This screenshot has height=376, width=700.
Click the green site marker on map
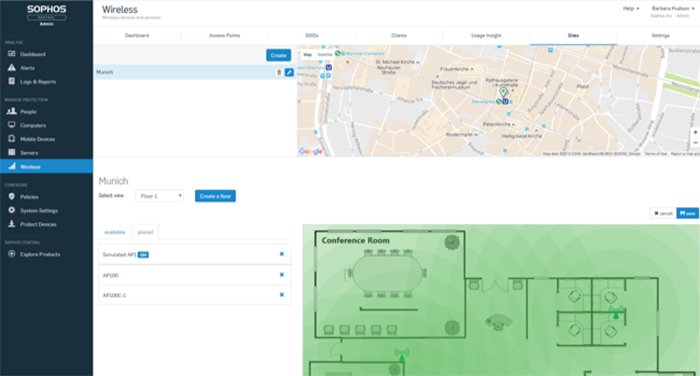503,92
